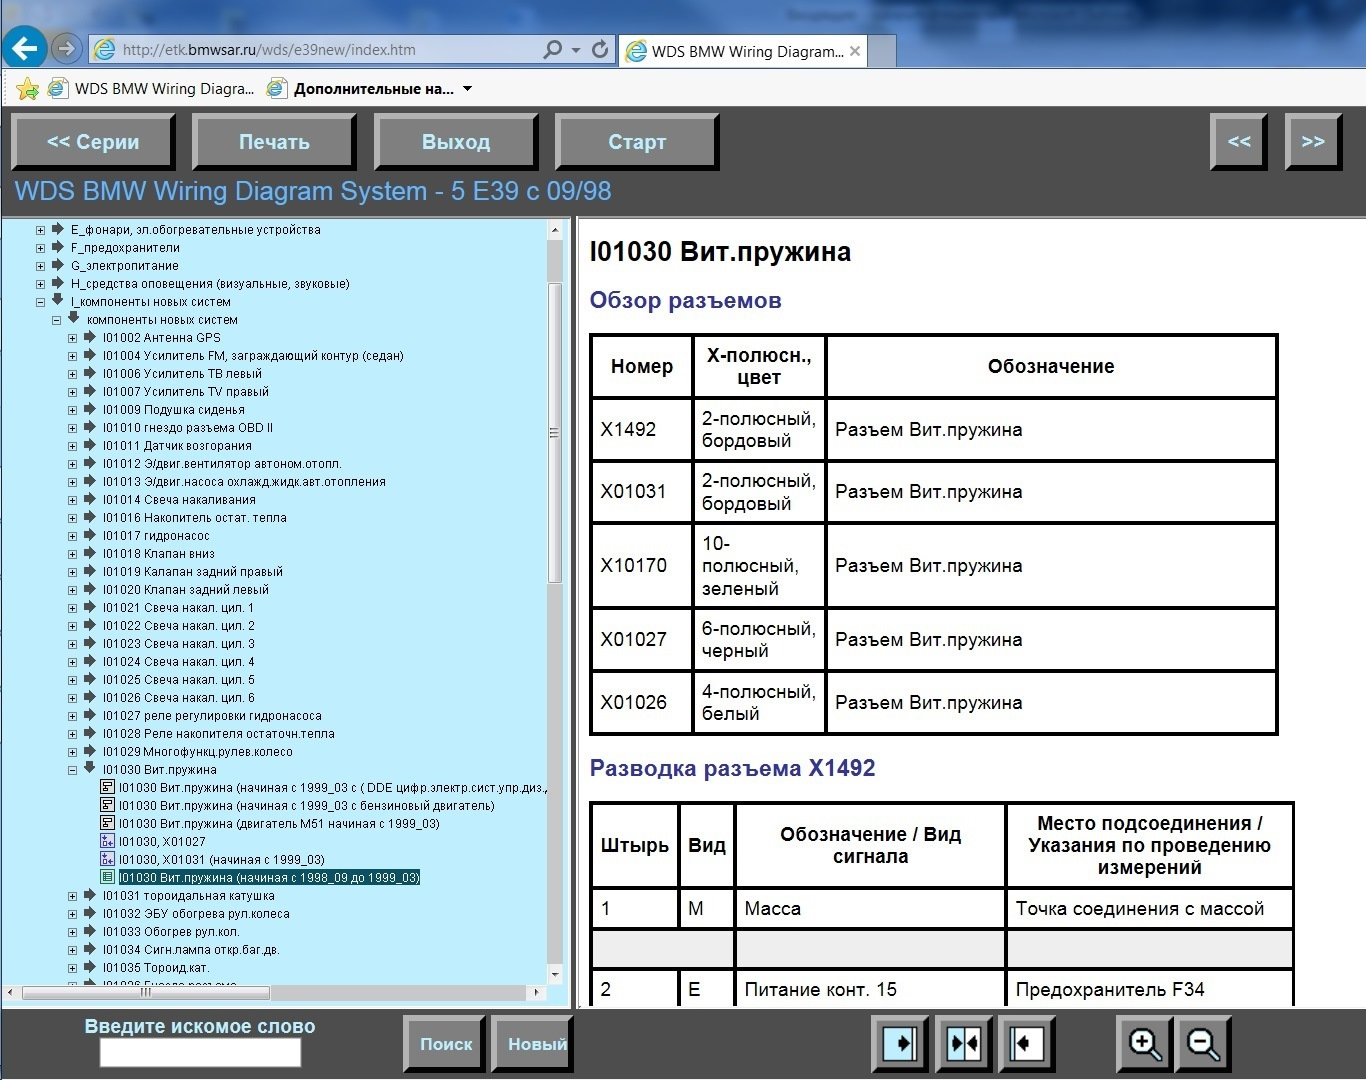Screen dimensions: 1366x1080
Task: Click the browser back arrow button
Action: pyautogui.click(x=24, y=48)
